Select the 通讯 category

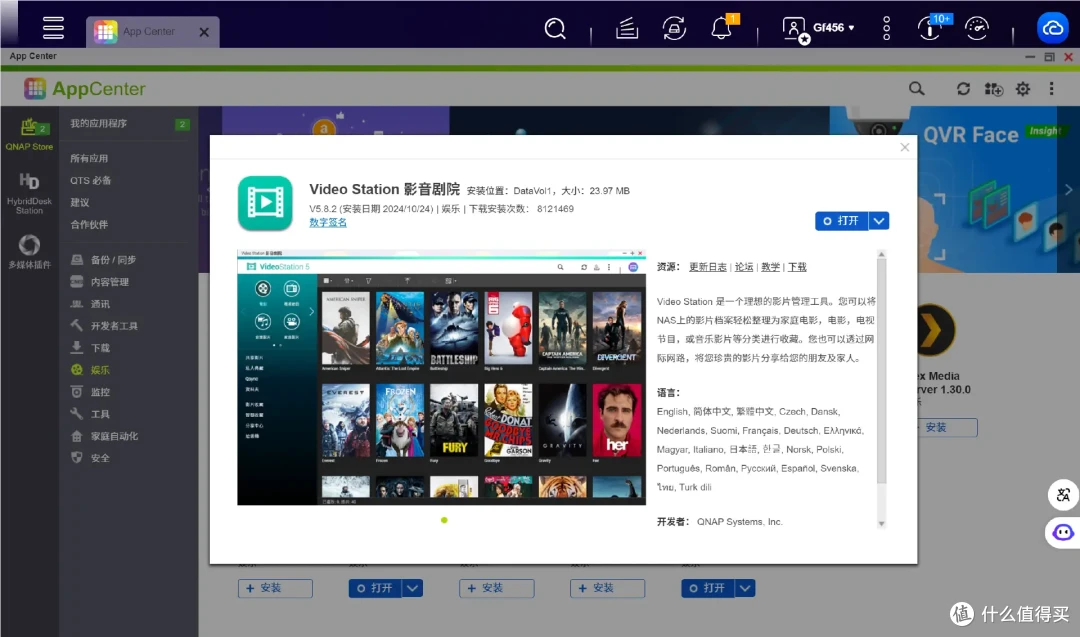pos(90,304)
